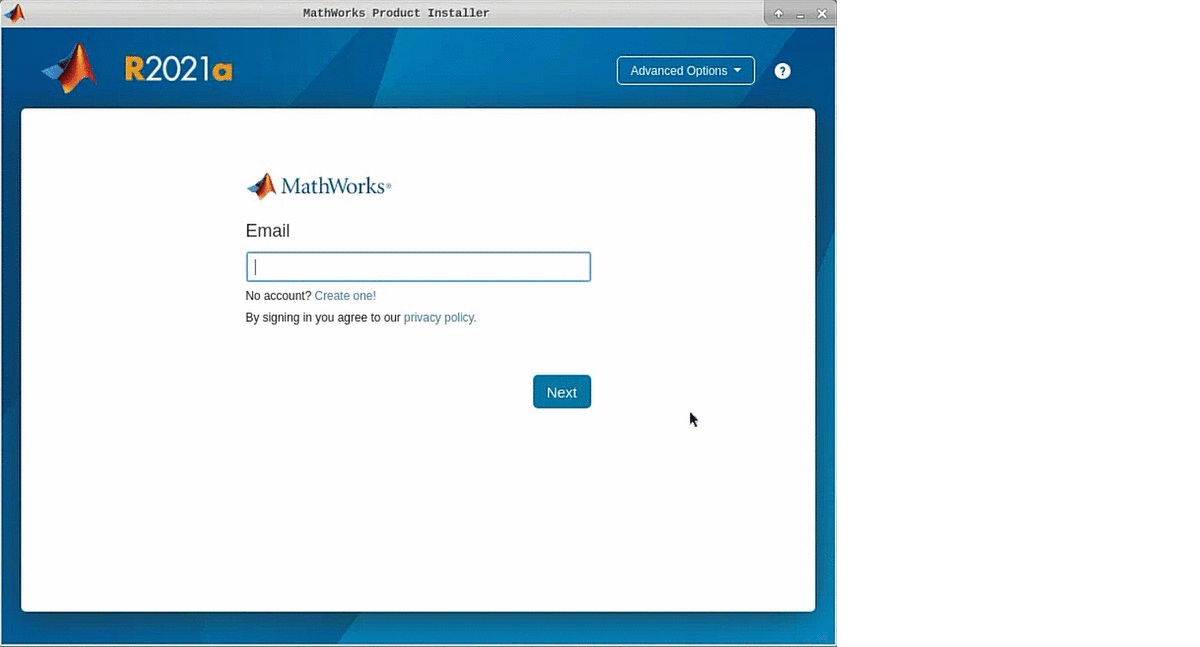Open the privacy policy link
Screen dimensions: 1200x647
click(x=440, y=318)
